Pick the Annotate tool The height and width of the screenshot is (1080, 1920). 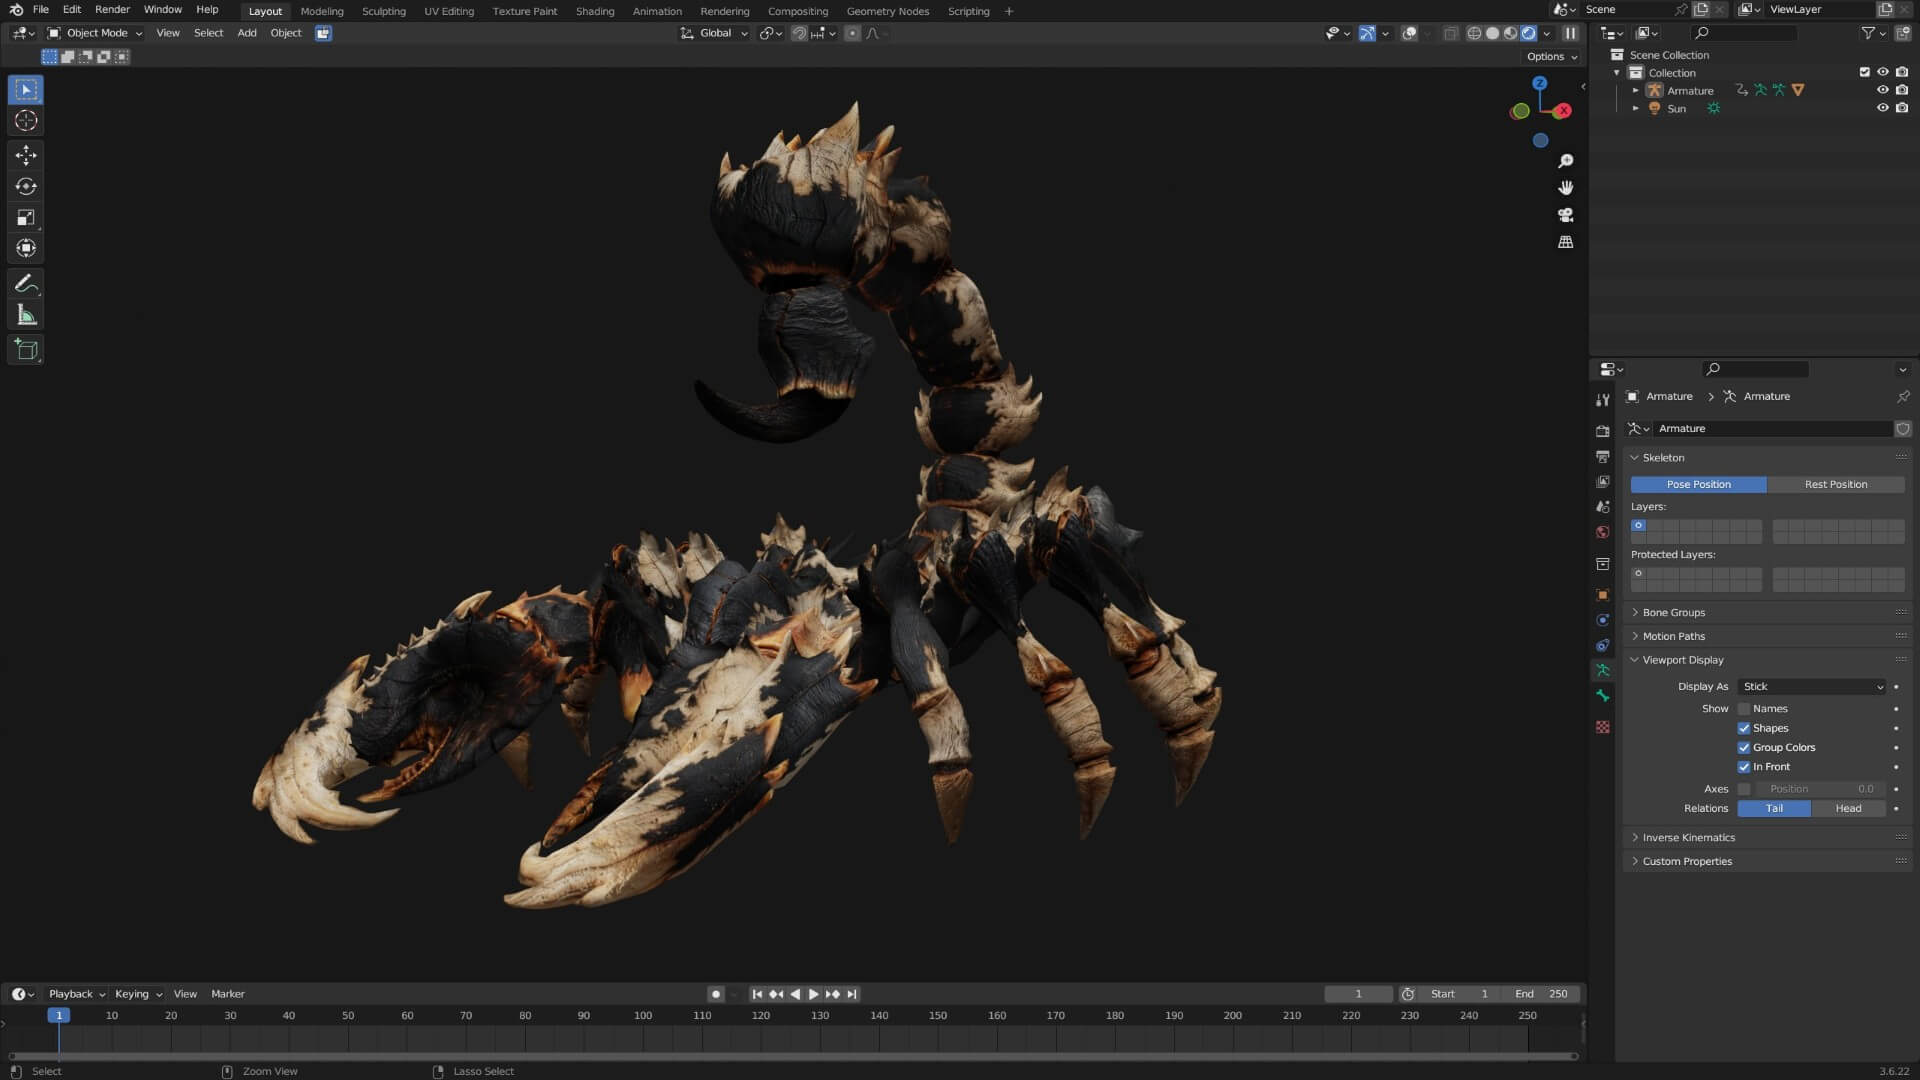[x=26, y=284]
